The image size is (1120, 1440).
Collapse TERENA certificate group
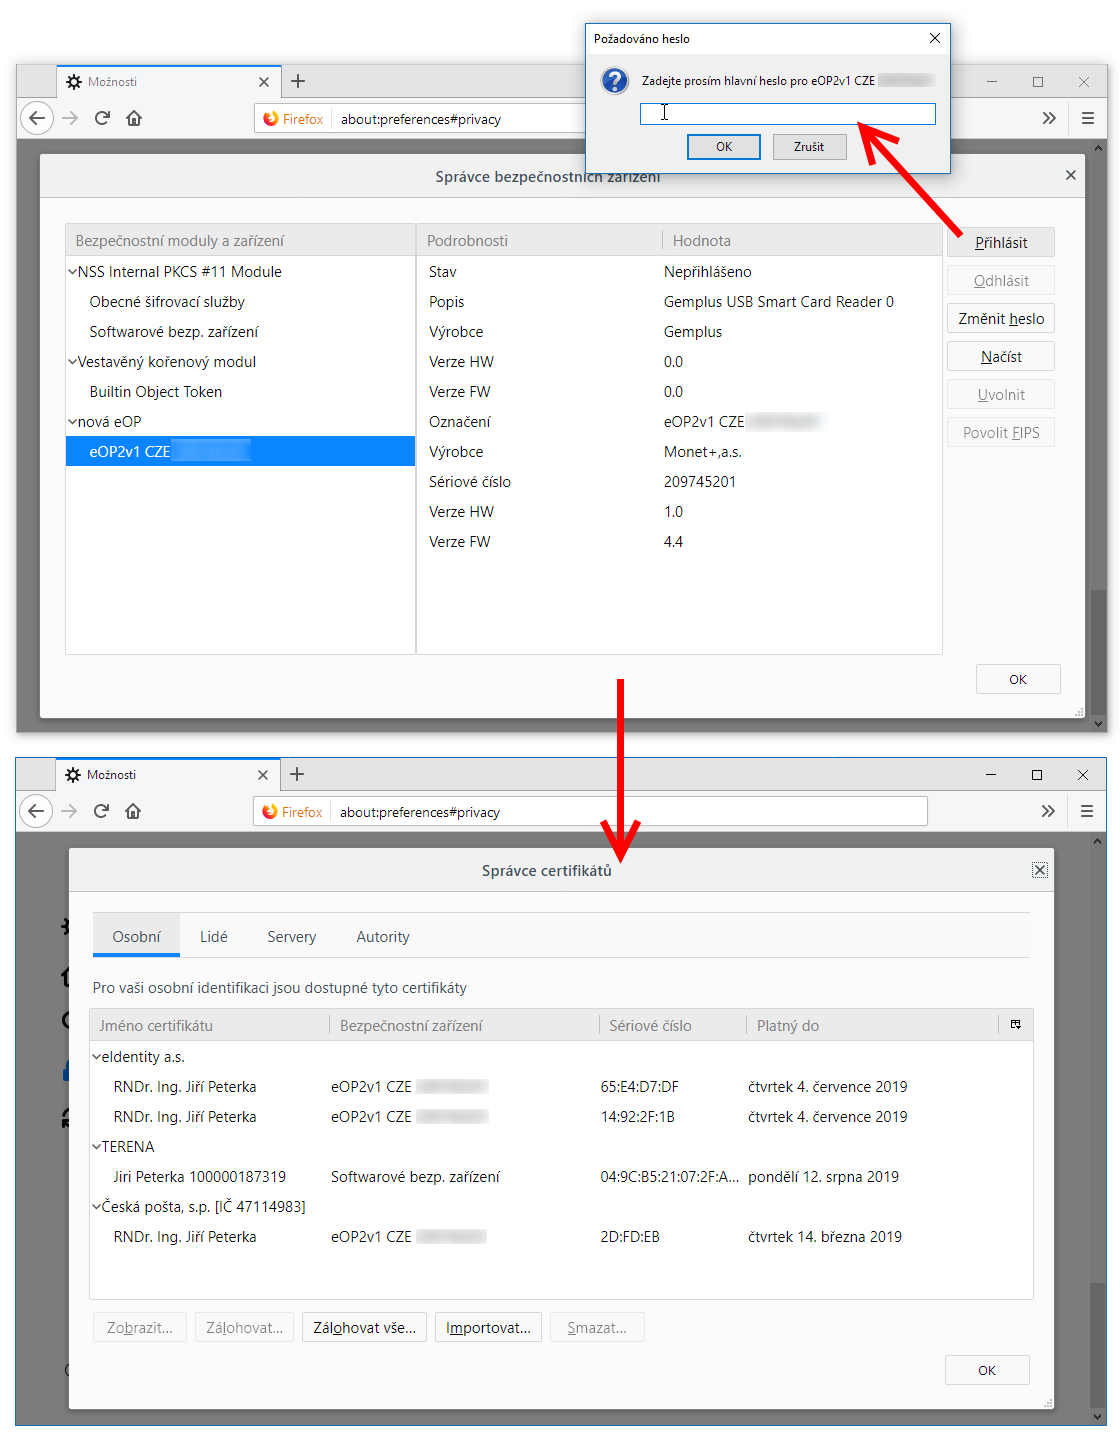click(x=96, y=1146)
